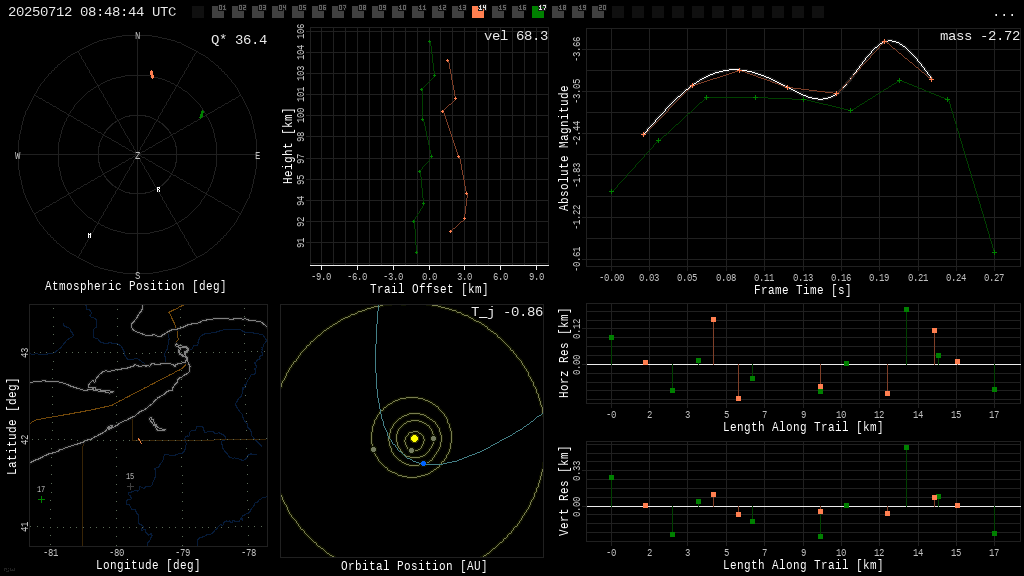Viewport: 1024px width, 576px height.
Task: Click the M marker in the sky plot
Action: tap(89, 236)
